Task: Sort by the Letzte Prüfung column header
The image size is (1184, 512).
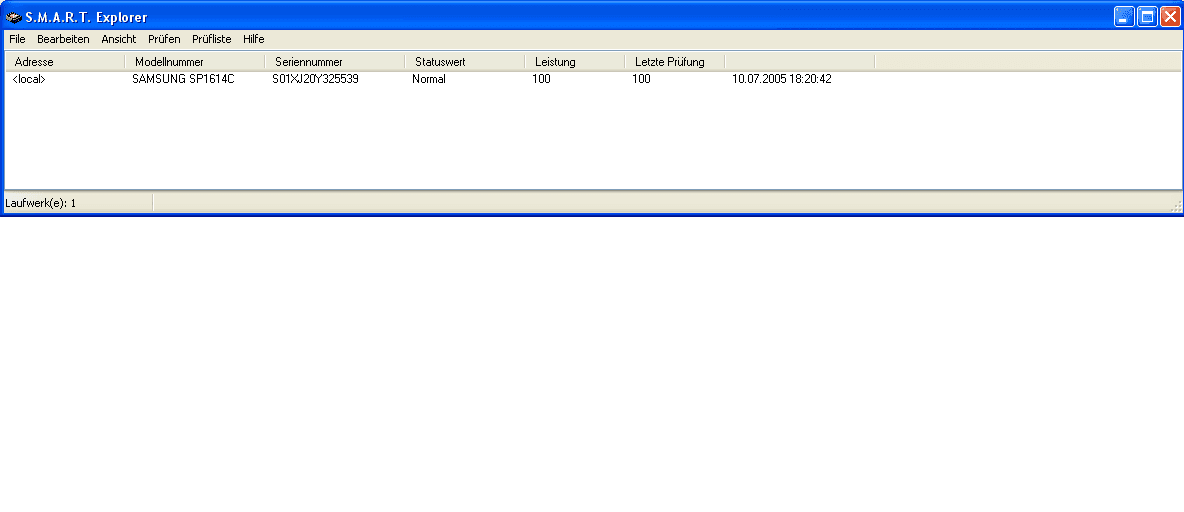Action: pyautogui.click(x=675, y=62)
